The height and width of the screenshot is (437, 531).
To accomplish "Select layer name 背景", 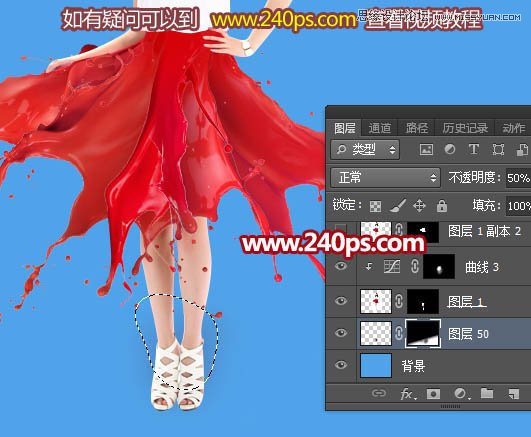I will click(x=413, y=366).
